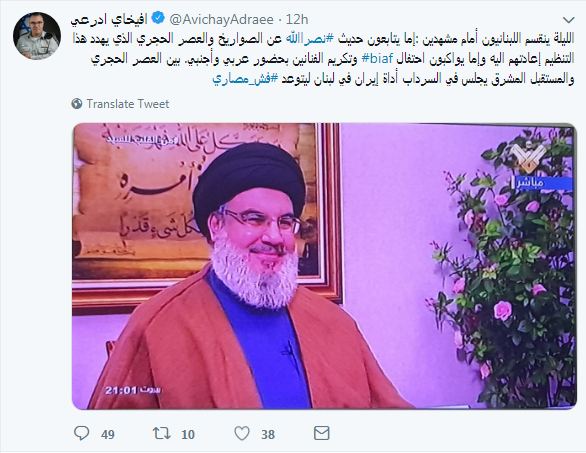Viewport: 586px width, 453px height.
Task: Click the likes count 38
Action: click(x=268, y=434)
